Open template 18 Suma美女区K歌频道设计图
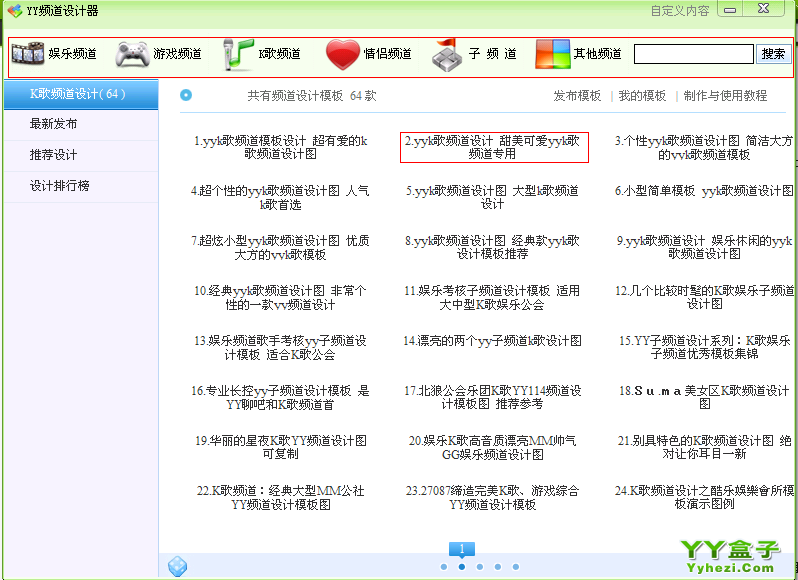This screenshot has height=580, width=798. tap(704, 397)
